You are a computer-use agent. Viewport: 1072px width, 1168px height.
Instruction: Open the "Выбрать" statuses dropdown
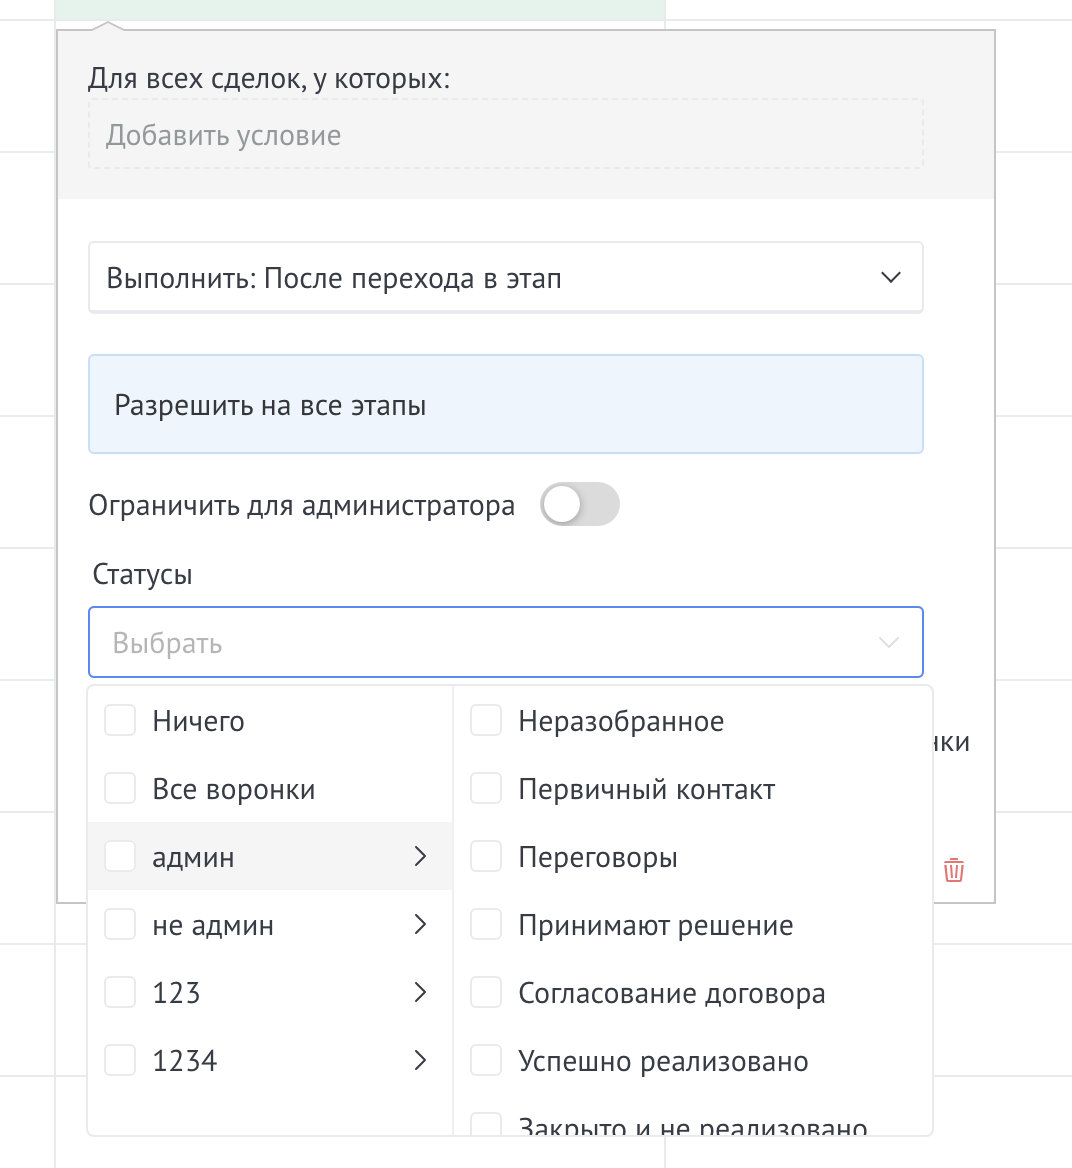[x=505, y=642]
